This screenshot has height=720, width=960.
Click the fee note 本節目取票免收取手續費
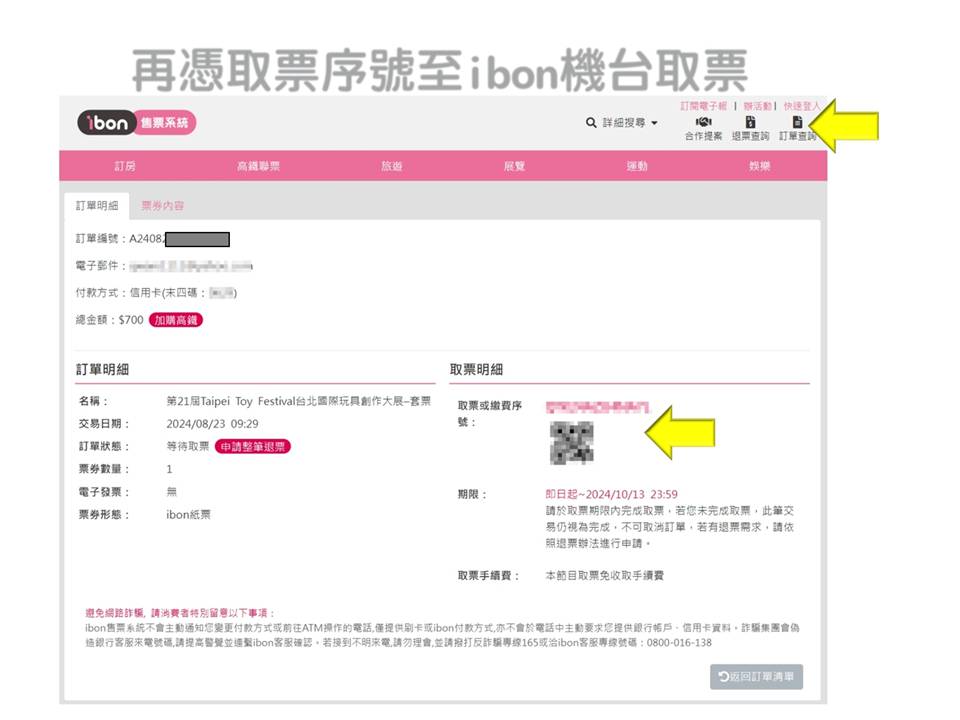[604, 576]
